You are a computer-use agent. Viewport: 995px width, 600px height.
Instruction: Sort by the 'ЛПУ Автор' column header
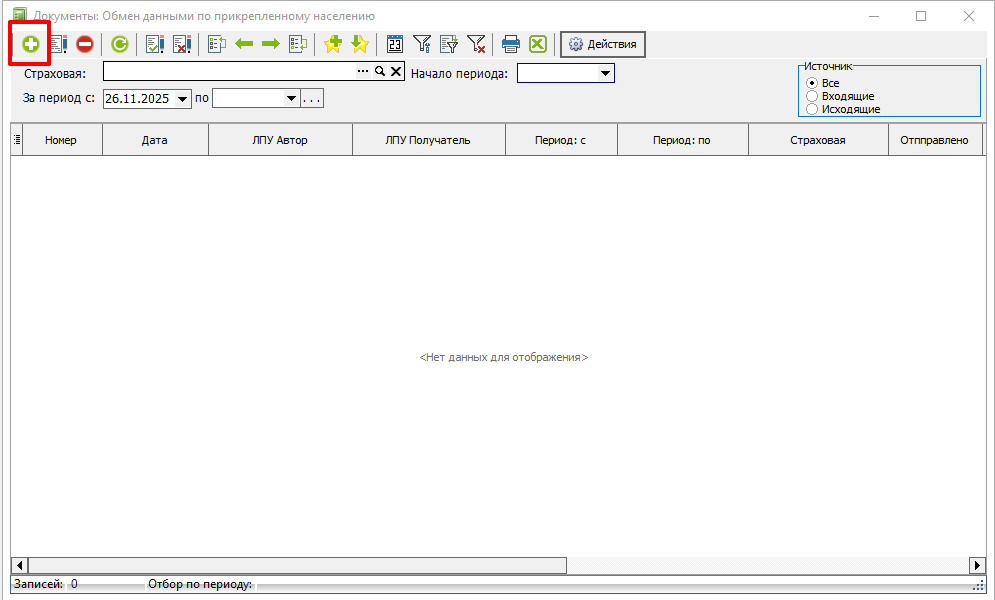click(280, 140)
